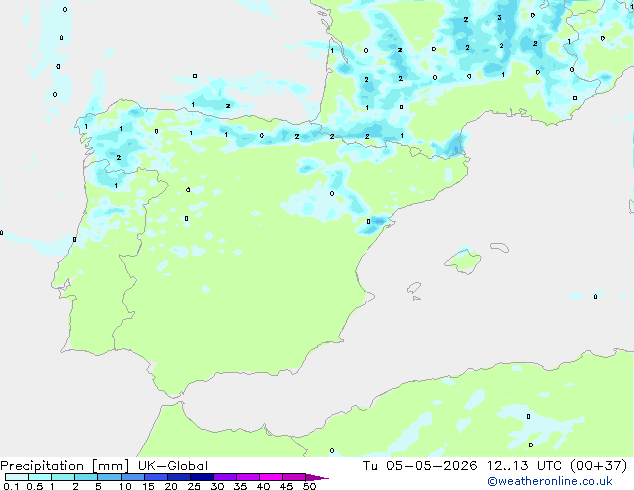
Task: Click the 40–45 mm magenta legend swatch
Action: 271,477
